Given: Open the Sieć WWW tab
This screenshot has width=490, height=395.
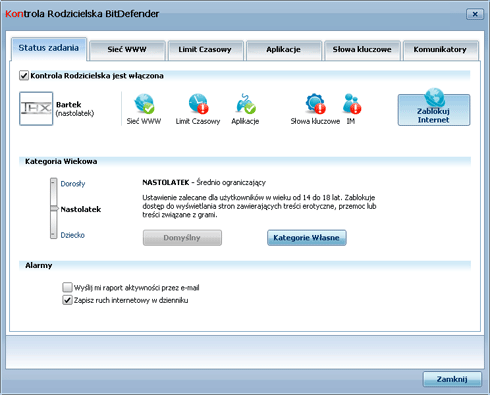Looking at the screenshot, I should pos(127,50).
